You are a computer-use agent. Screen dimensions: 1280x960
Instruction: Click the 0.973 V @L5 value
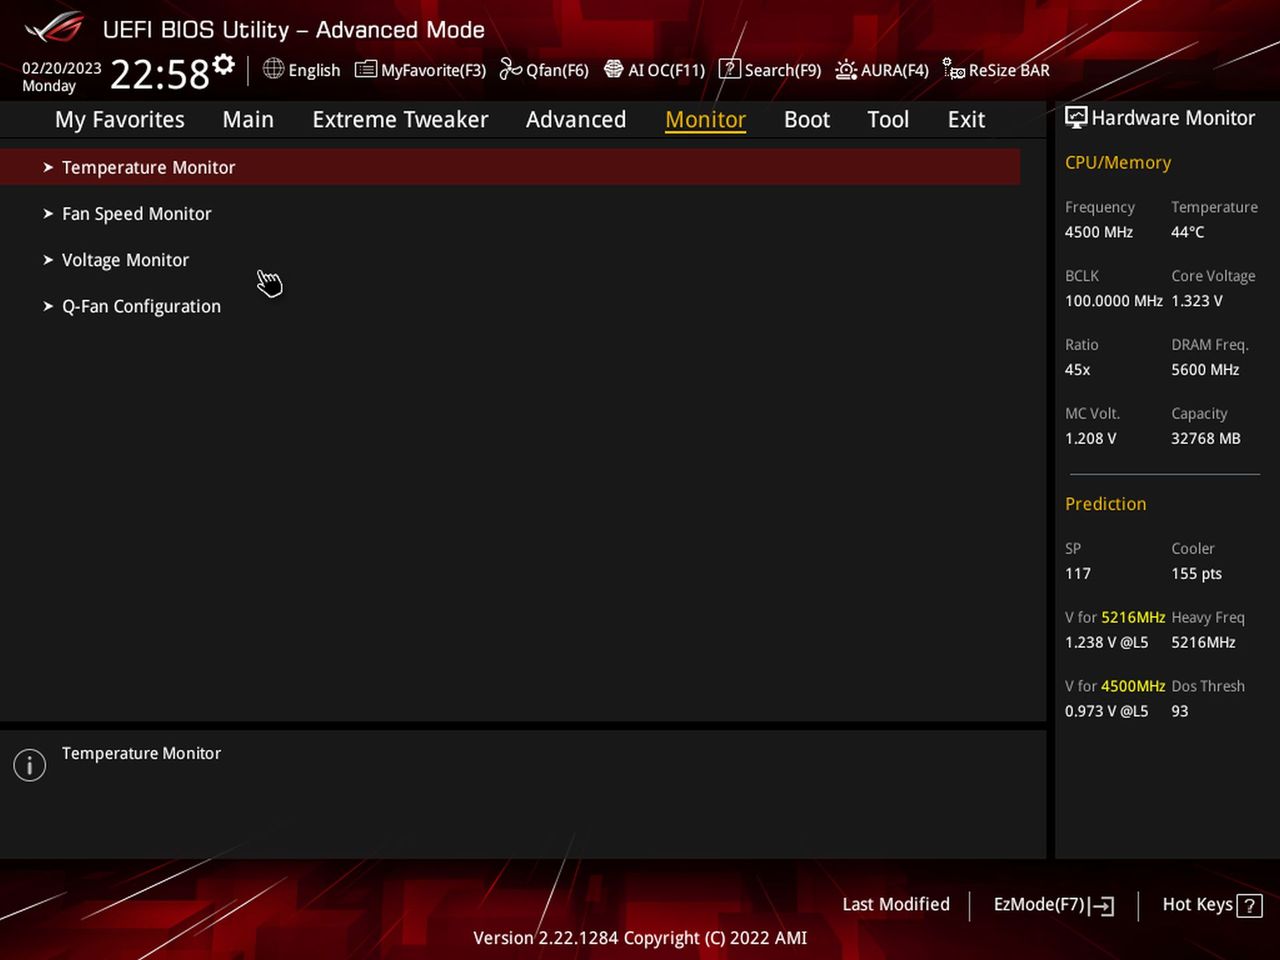click(1106, 712)
